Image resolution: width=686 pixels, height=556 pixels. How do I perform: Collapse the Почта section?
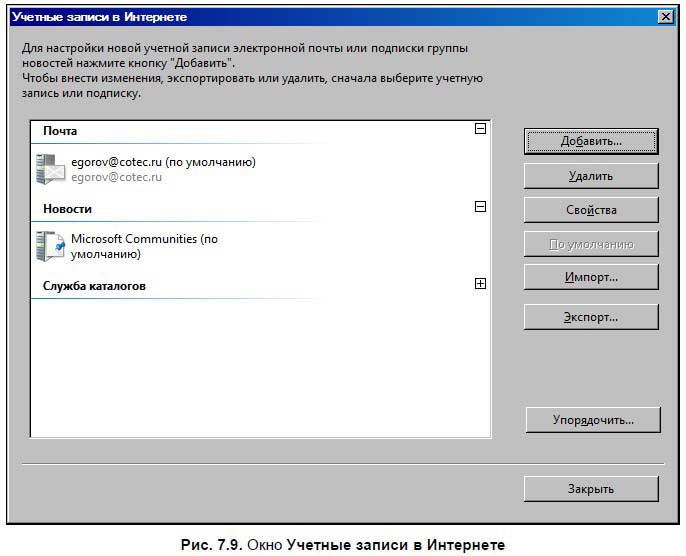(x=480, y=129)
